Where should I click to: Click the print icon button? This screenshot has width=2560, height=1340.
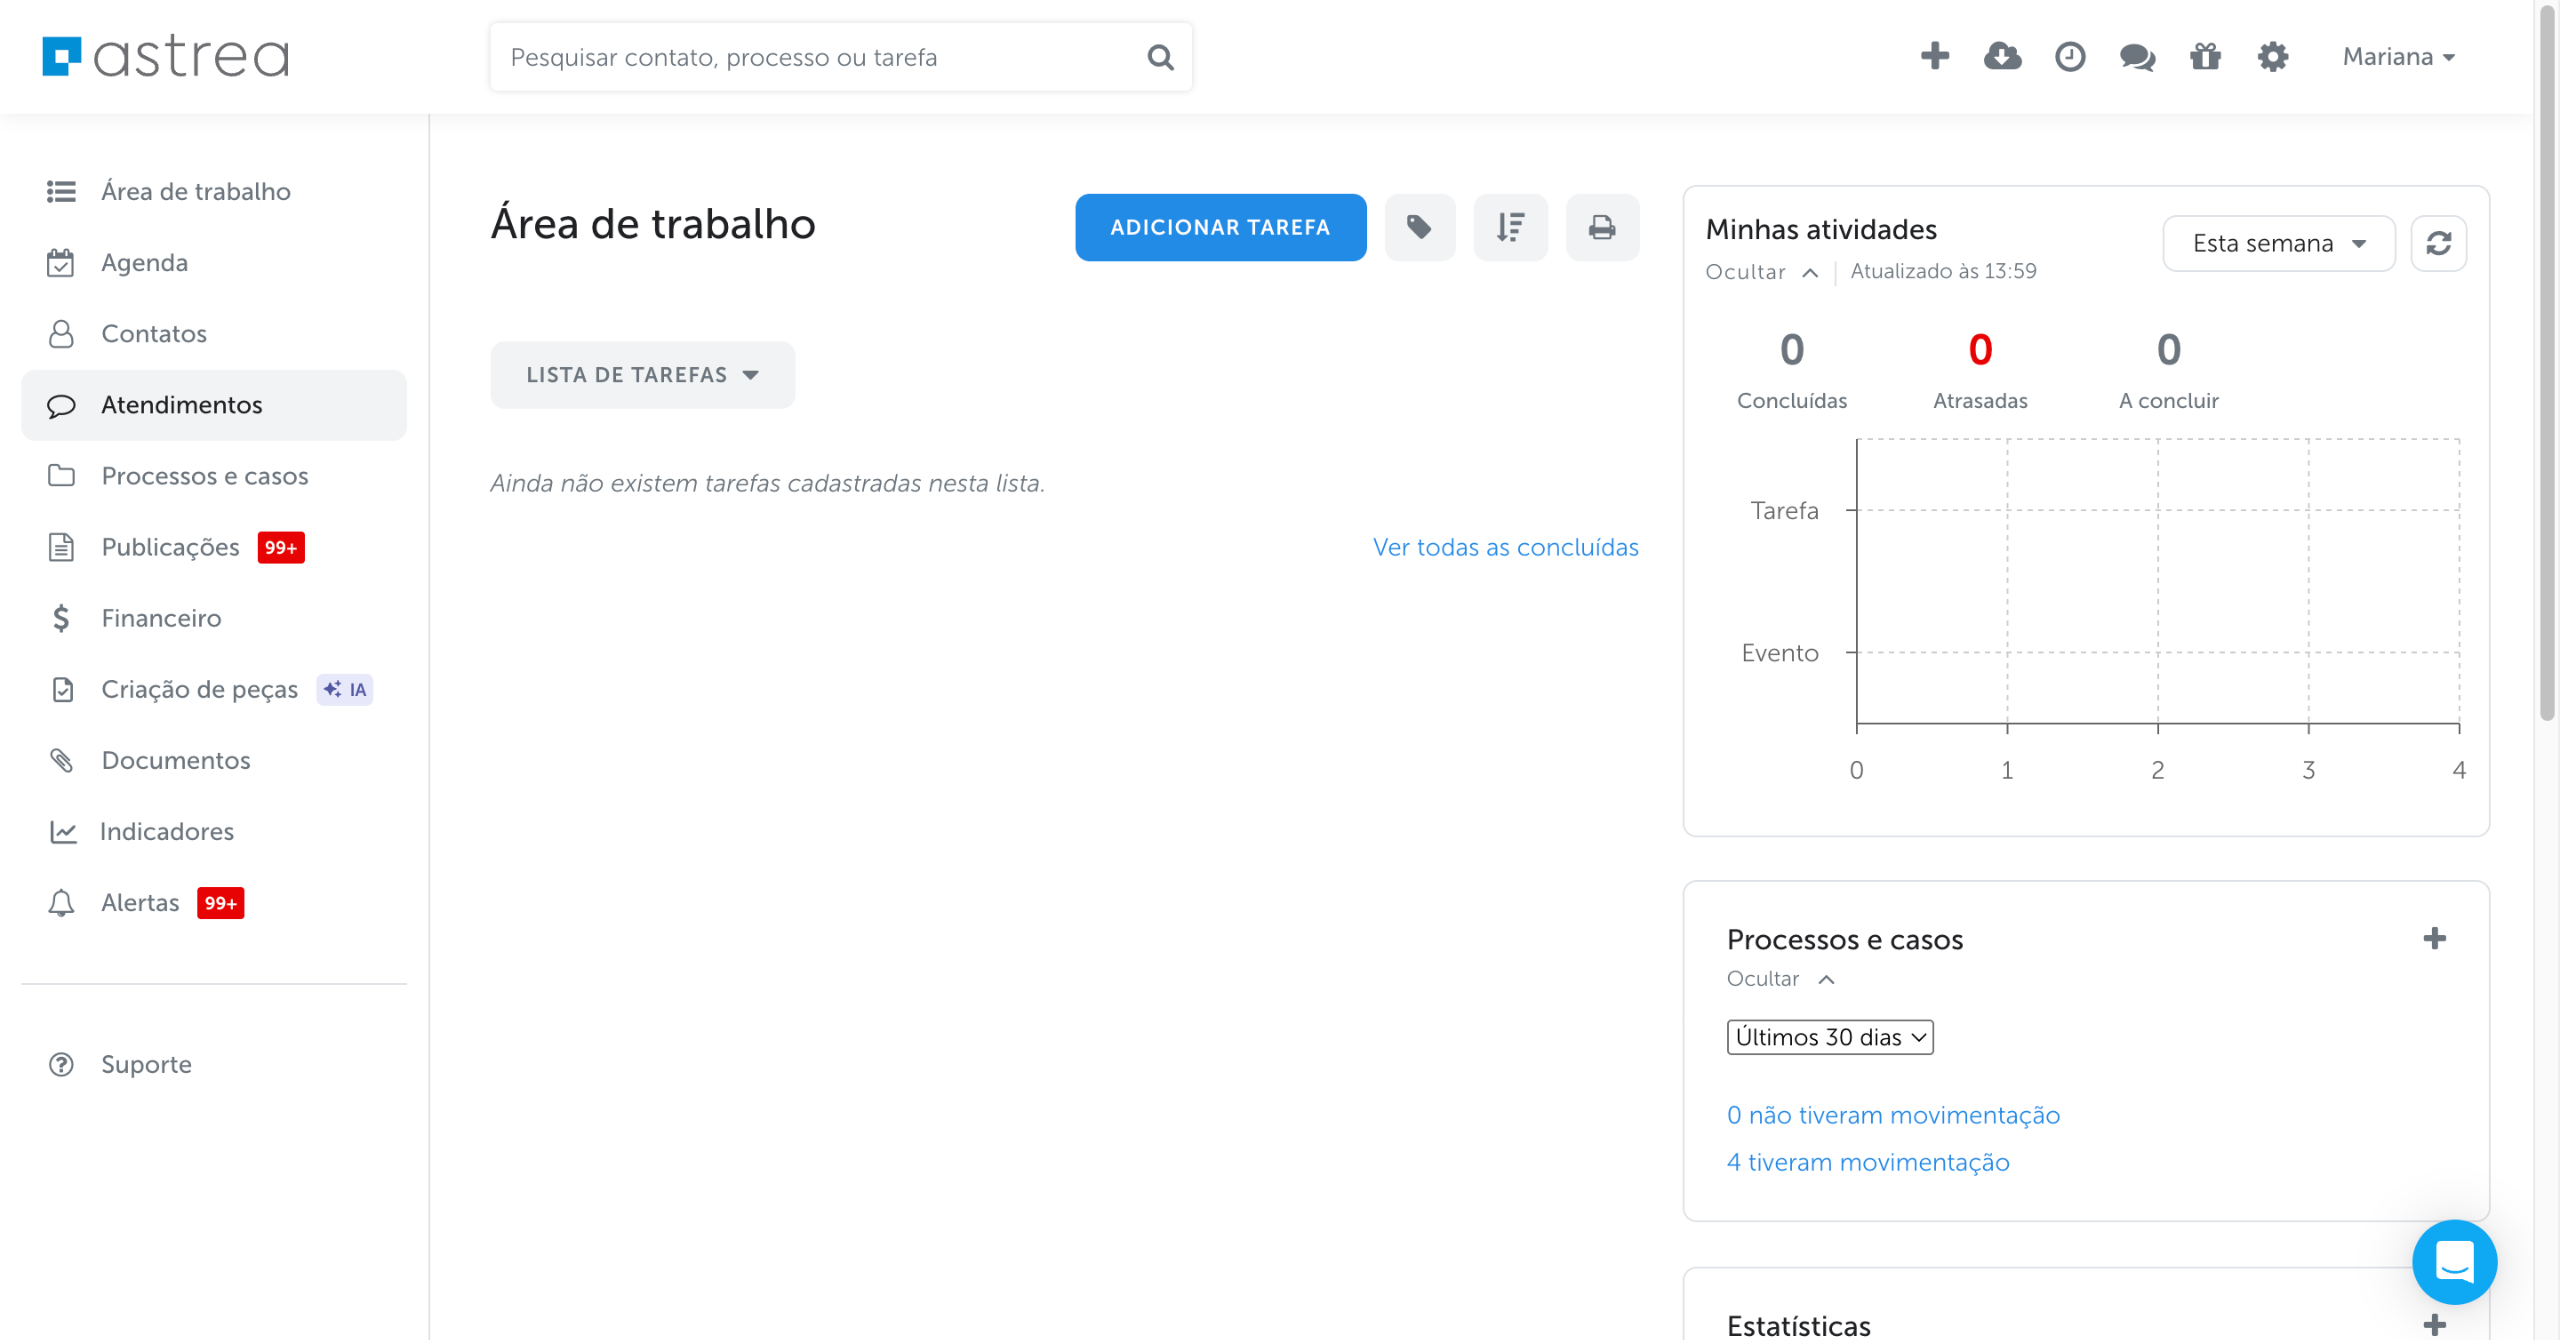coord(1602,227)
